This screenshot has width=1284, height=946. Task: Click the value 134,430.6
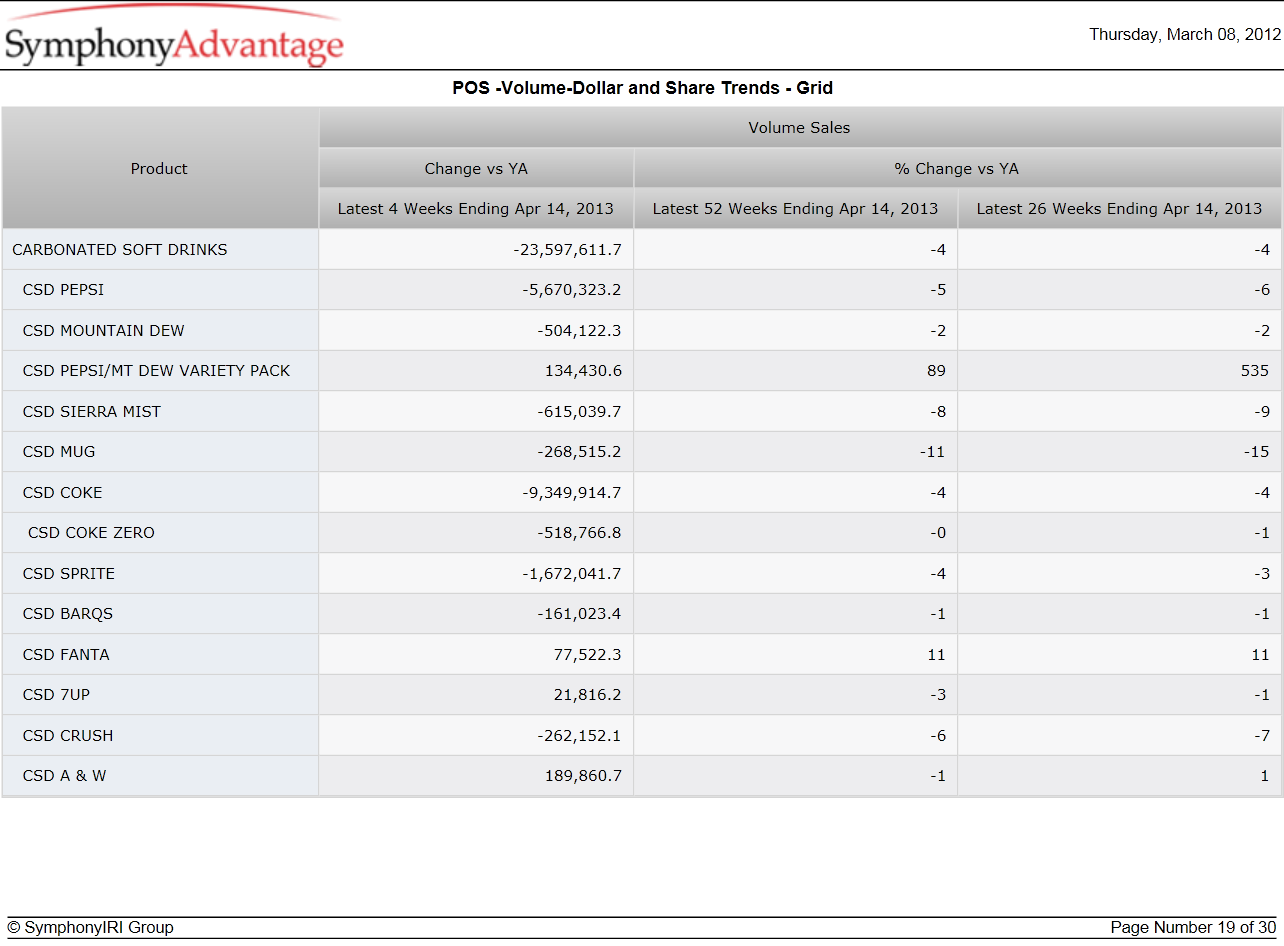point(583,371)
